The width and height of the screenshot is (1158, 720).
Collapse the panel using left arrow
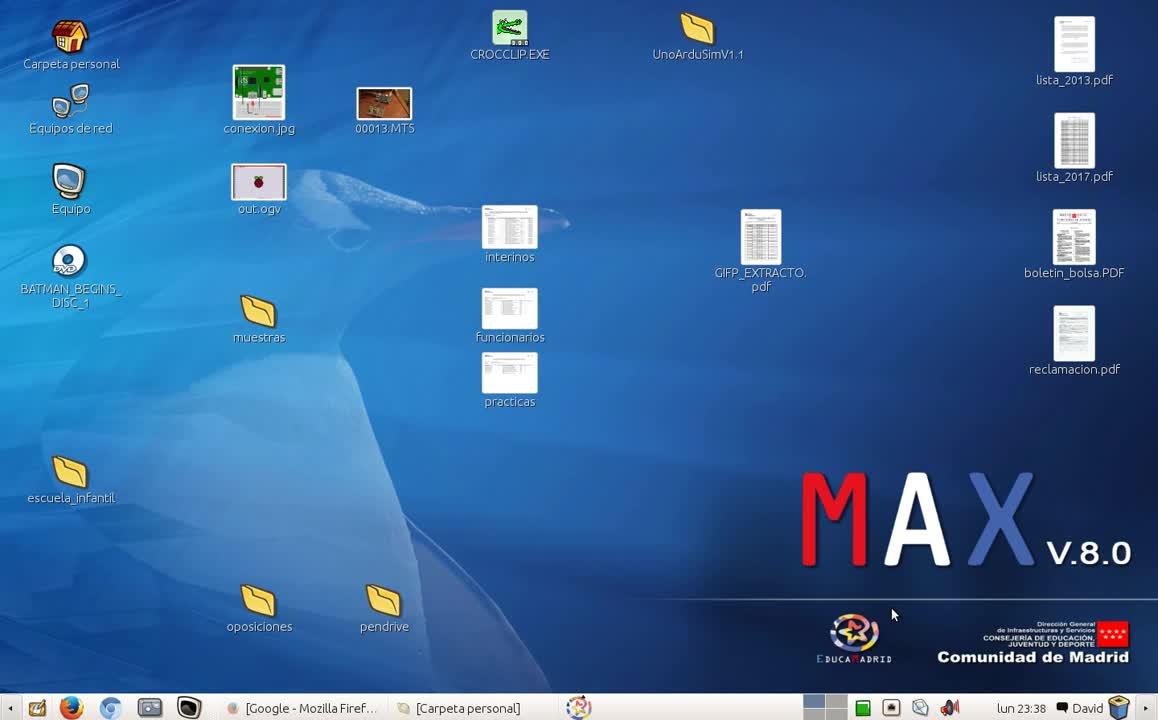click(10, 708)
